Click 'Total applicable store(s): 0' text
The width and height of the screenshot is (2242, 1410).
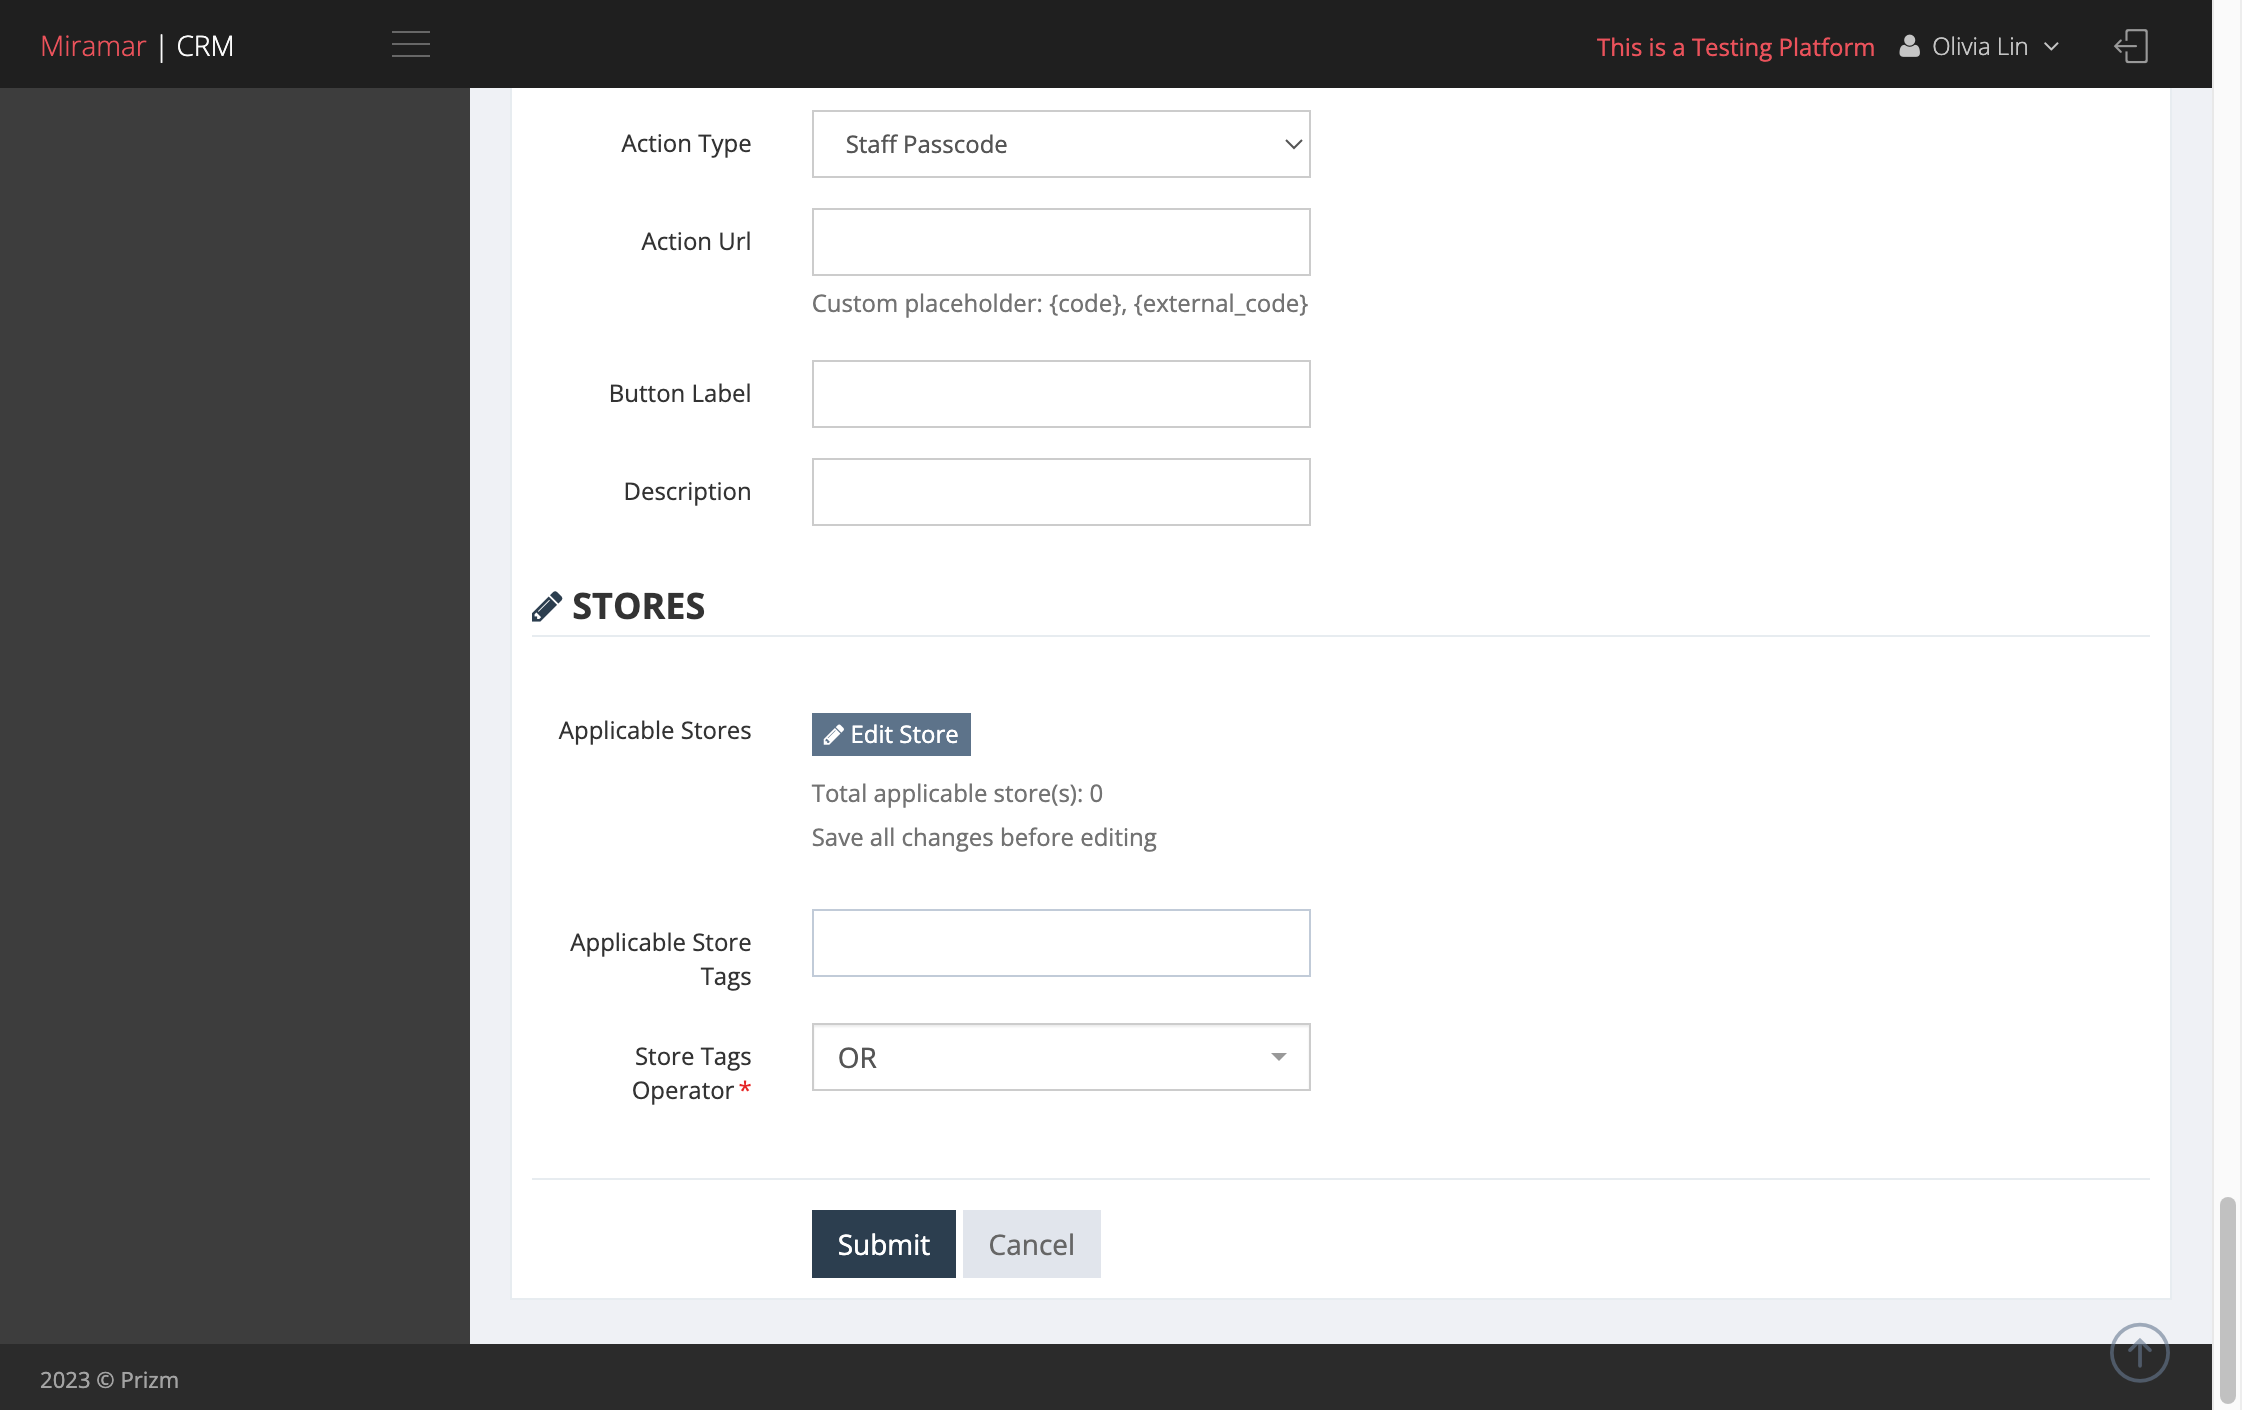point(957,793)
